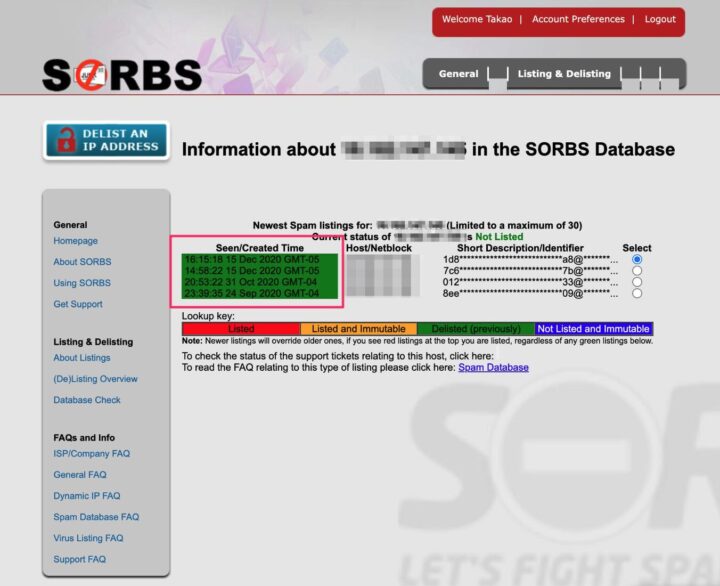The width and height of the screenshot is (720, 586).
Task: Open the ISP/Company FAQ link
Action: point(91,454)
